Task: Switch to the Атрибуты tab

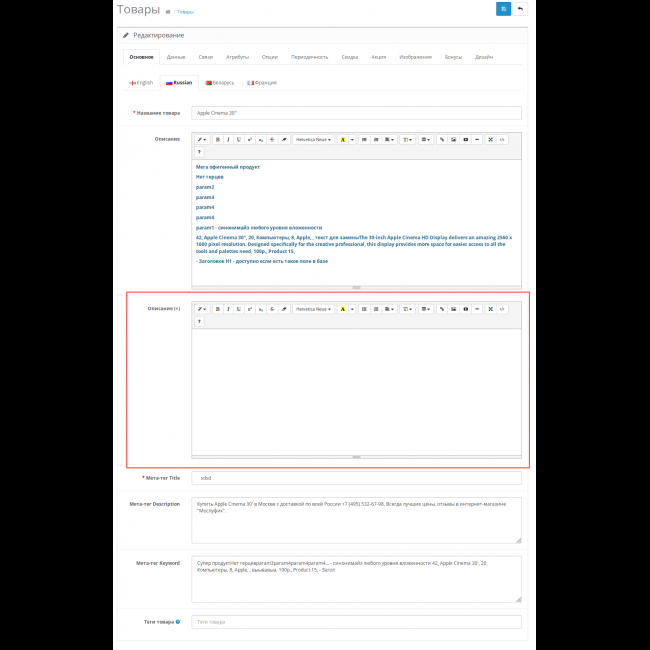Action: click(x=237, y=57)
